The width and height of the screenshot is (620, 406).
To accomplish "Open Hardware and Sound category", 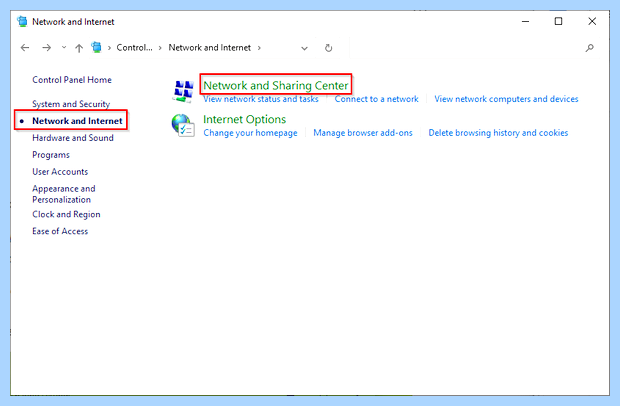I will 73,138.
